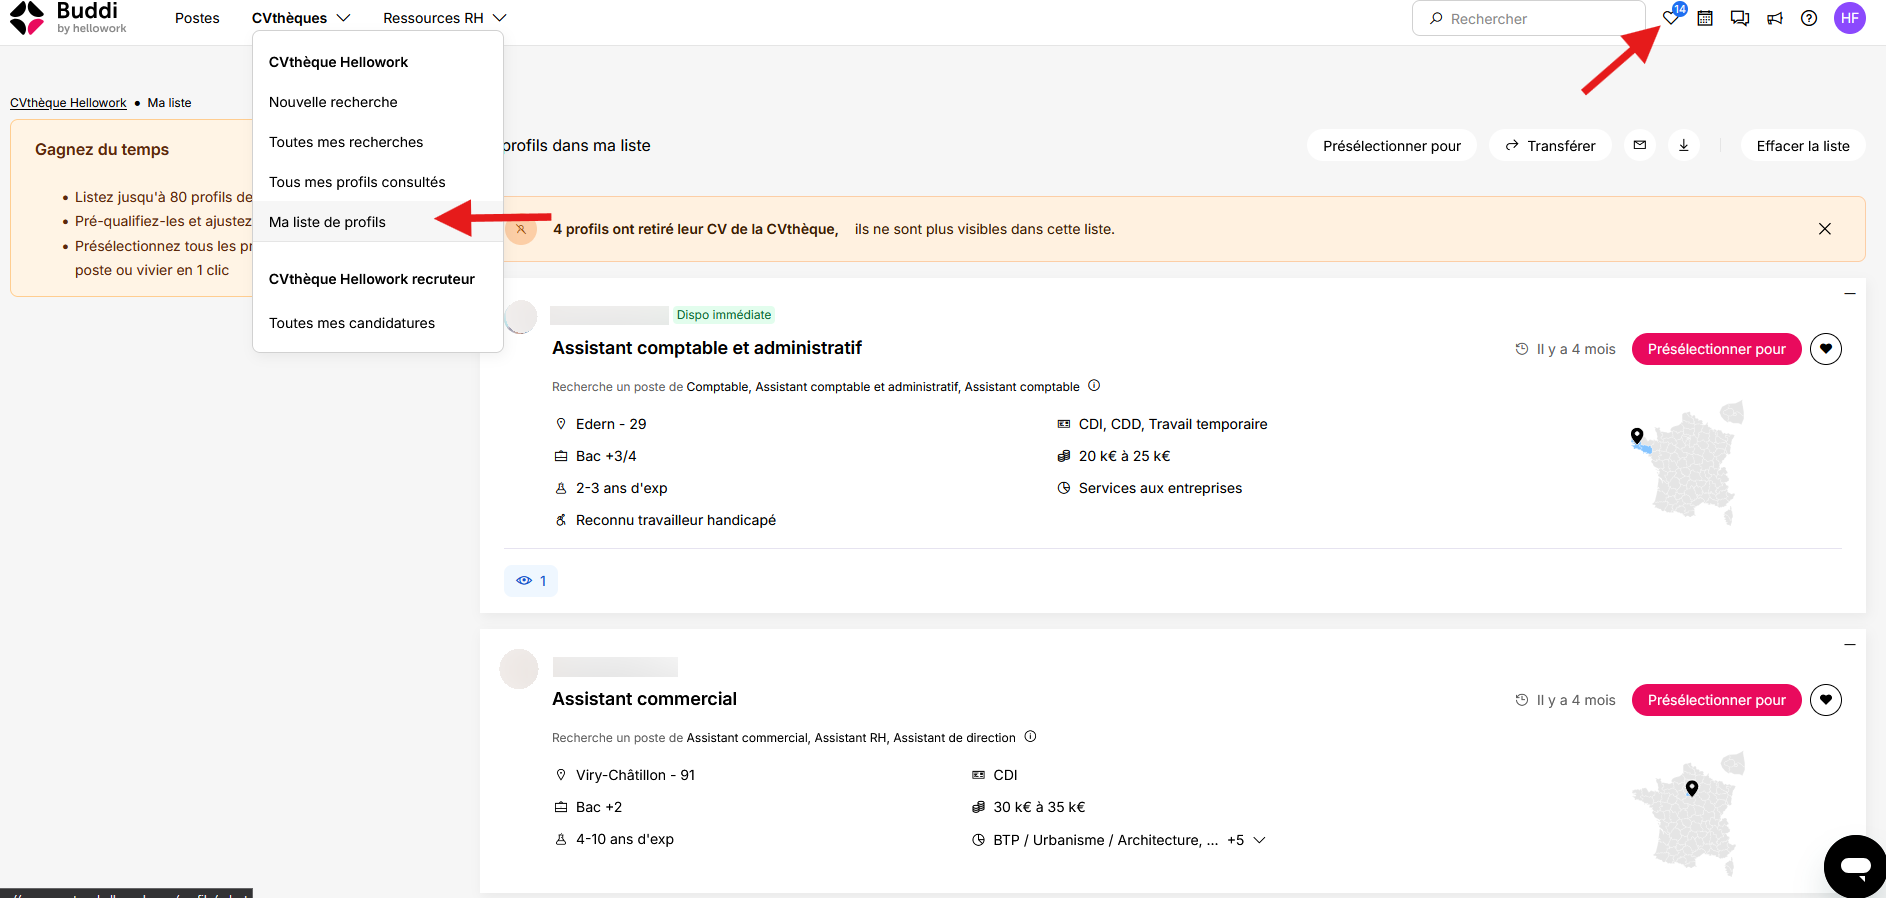Image resolution: width=1886 pixels, height=898 pixels.
Task: Open the calendar icon in top bar
Action: coord(1705,18)
